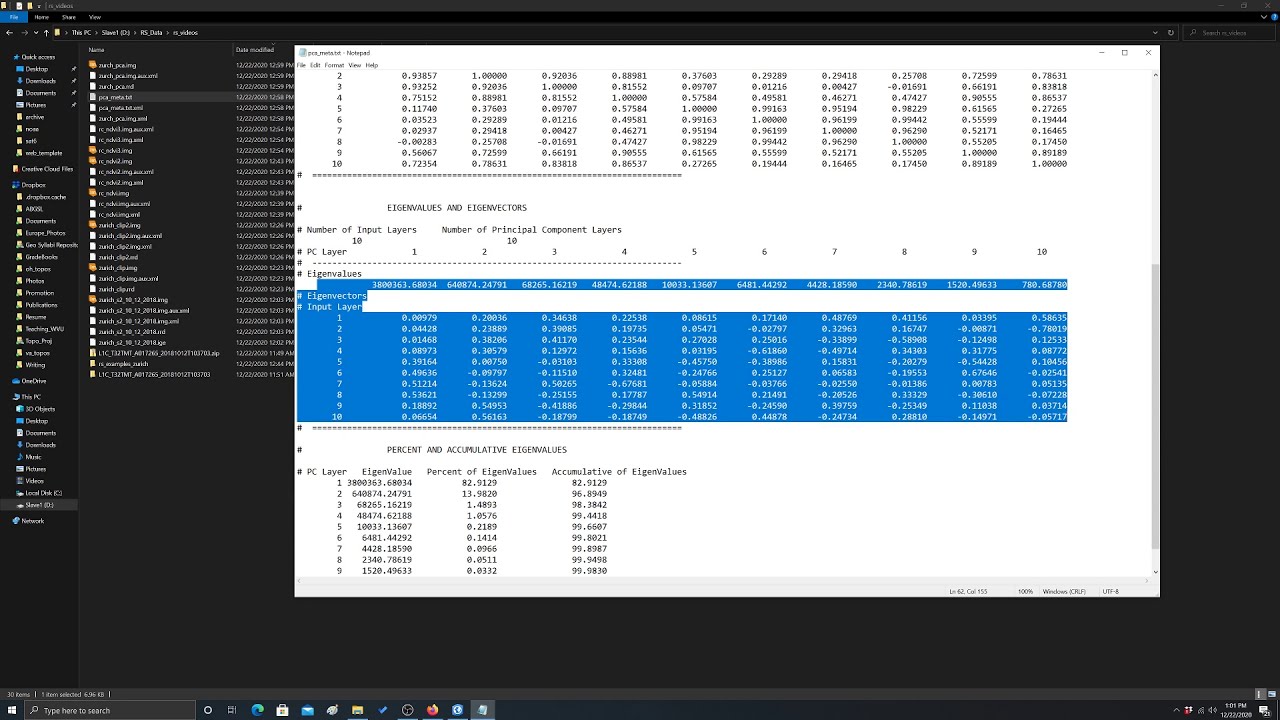Image resolution: width=1280 pixels, height=720 pixels.
Task: Switch to Notepad via taskbar icon
Action: [x=482, y=710]
